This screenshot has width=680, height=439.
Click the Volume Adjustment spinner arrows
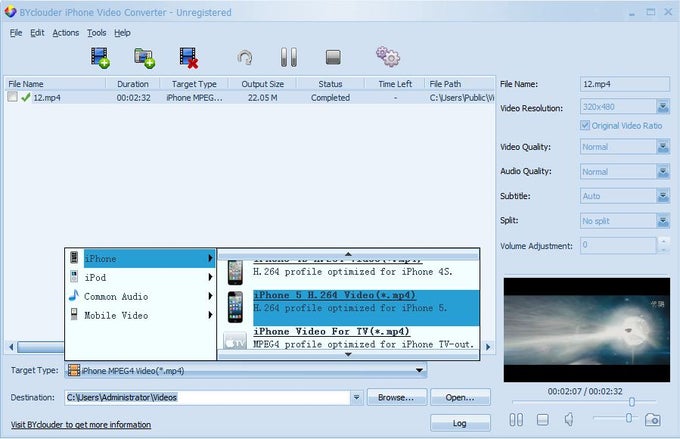tap(664, 245)
